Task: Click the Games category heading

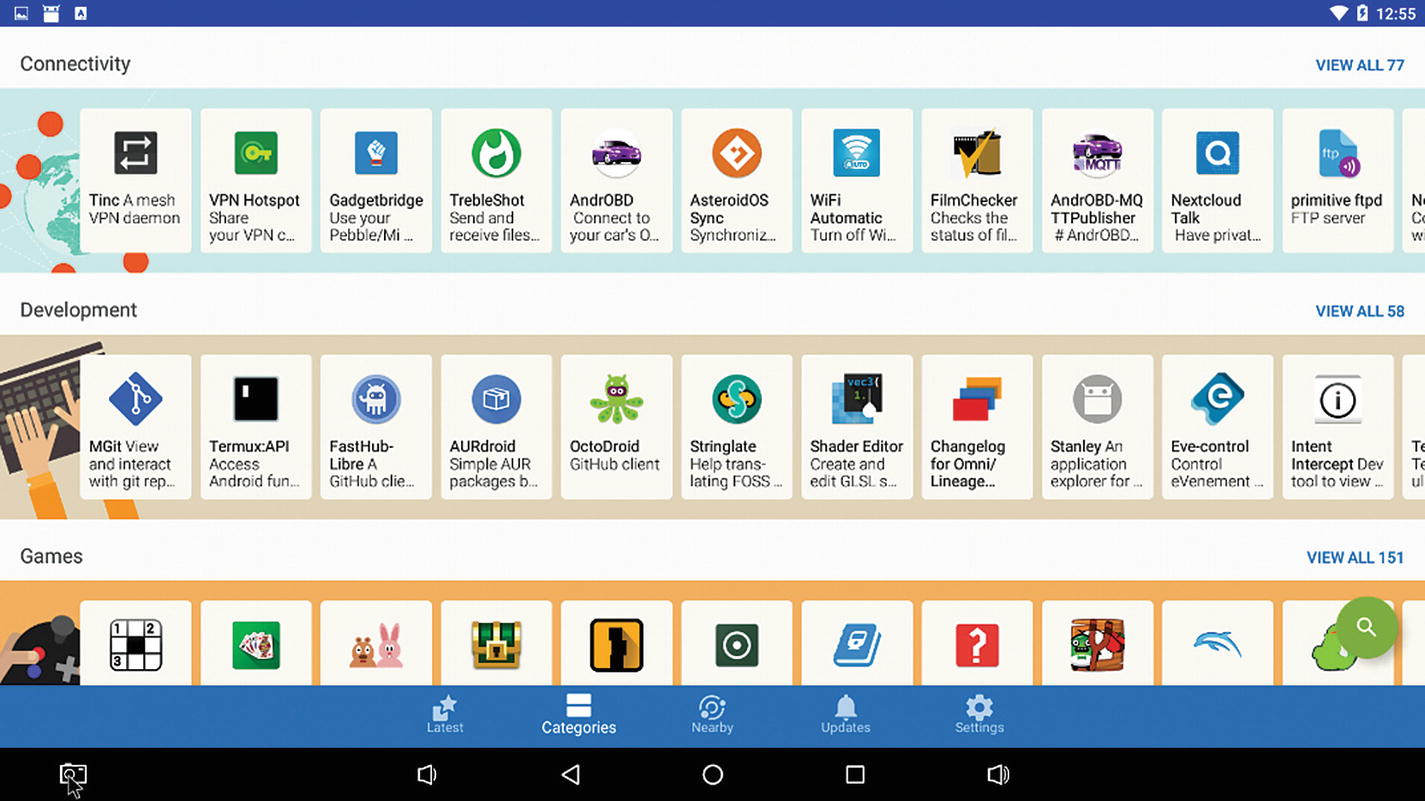Action: coord(51,556)
